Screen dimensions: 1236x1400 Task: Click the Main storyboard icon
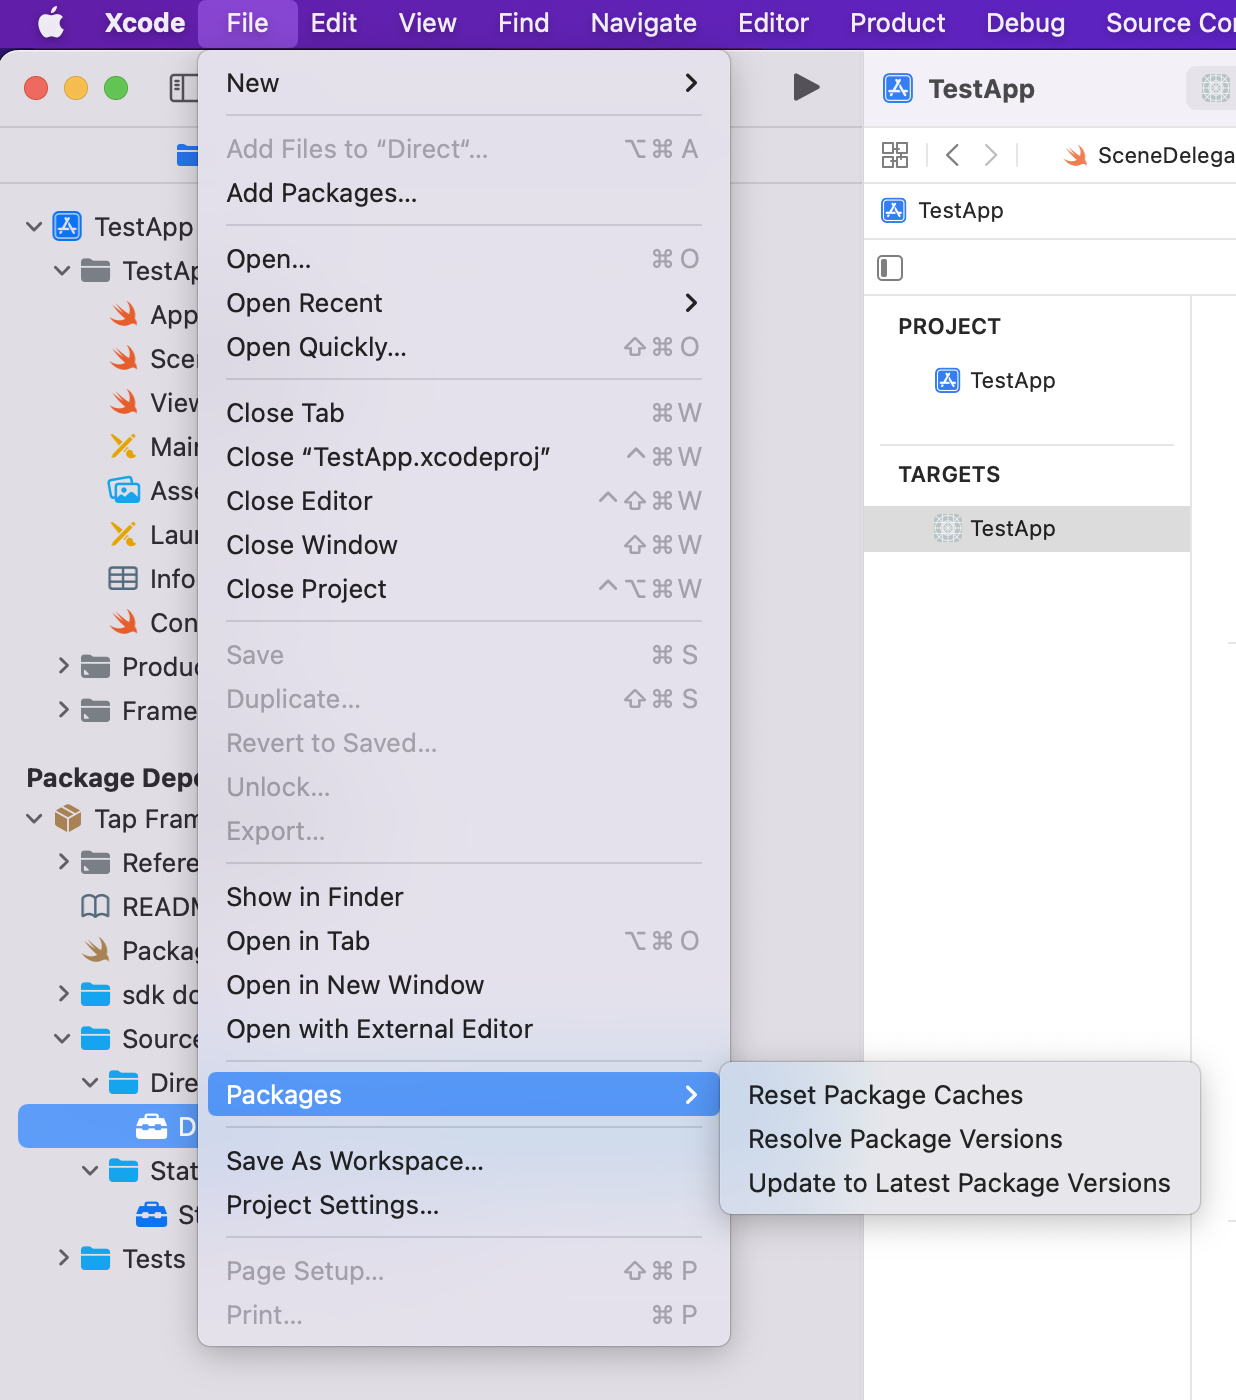click(123, 446)
